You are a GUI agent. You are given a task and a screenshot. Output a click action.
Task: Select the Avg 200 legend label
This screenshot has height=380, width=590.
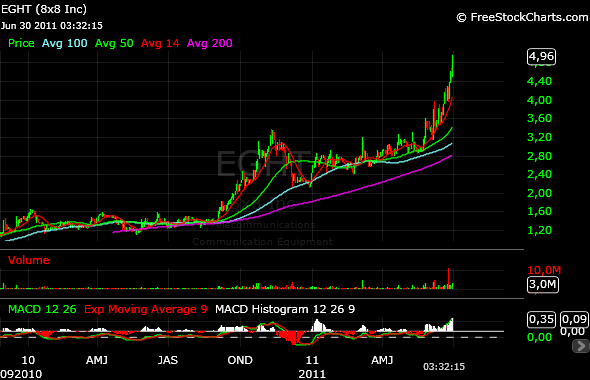point(210,43)
